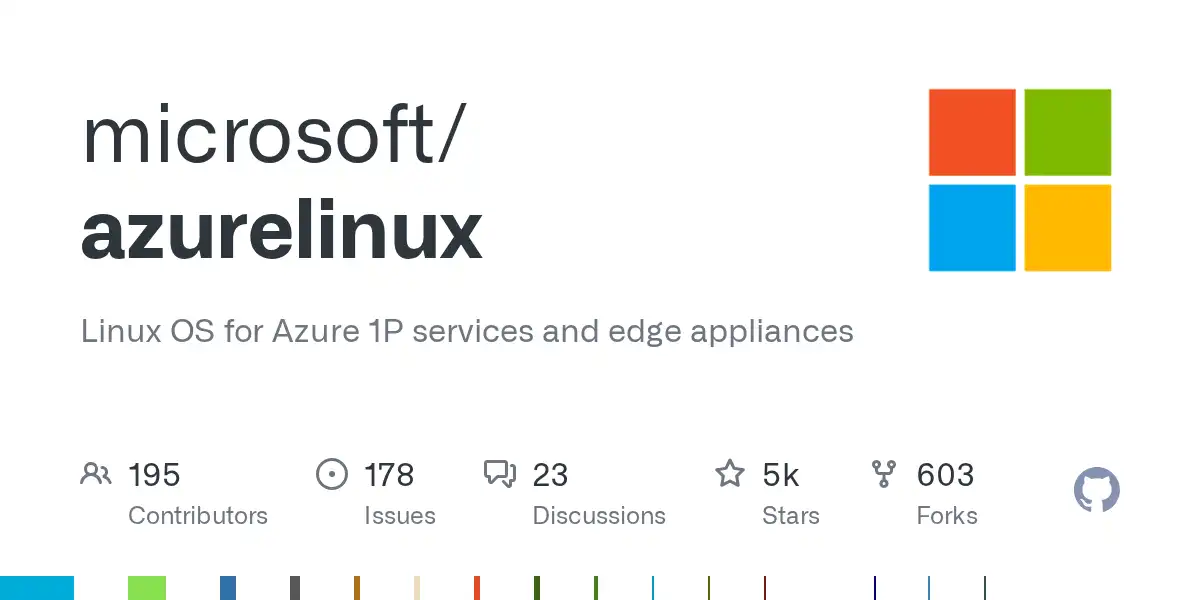Click the Contributors people icon
The height and width of the screenshot is (600, 1200).
point(96,474)
